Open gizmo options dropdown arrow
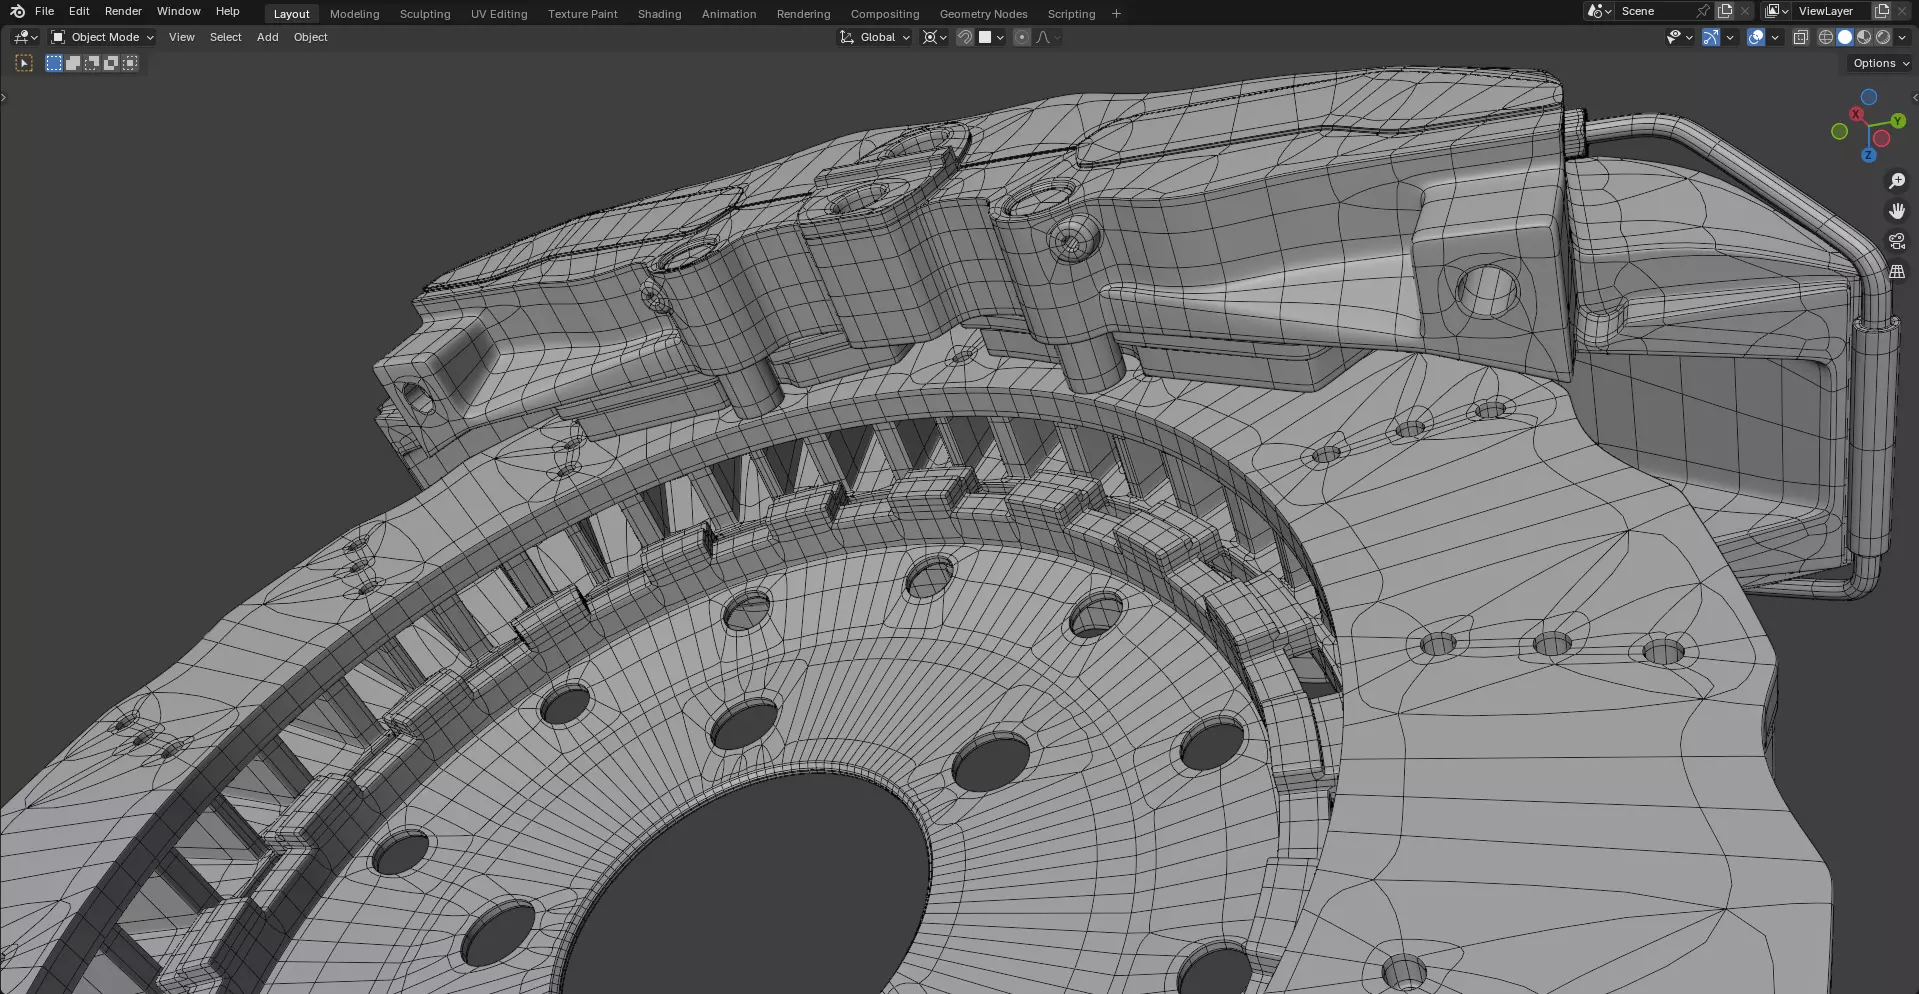 (x=1730, y=37)
